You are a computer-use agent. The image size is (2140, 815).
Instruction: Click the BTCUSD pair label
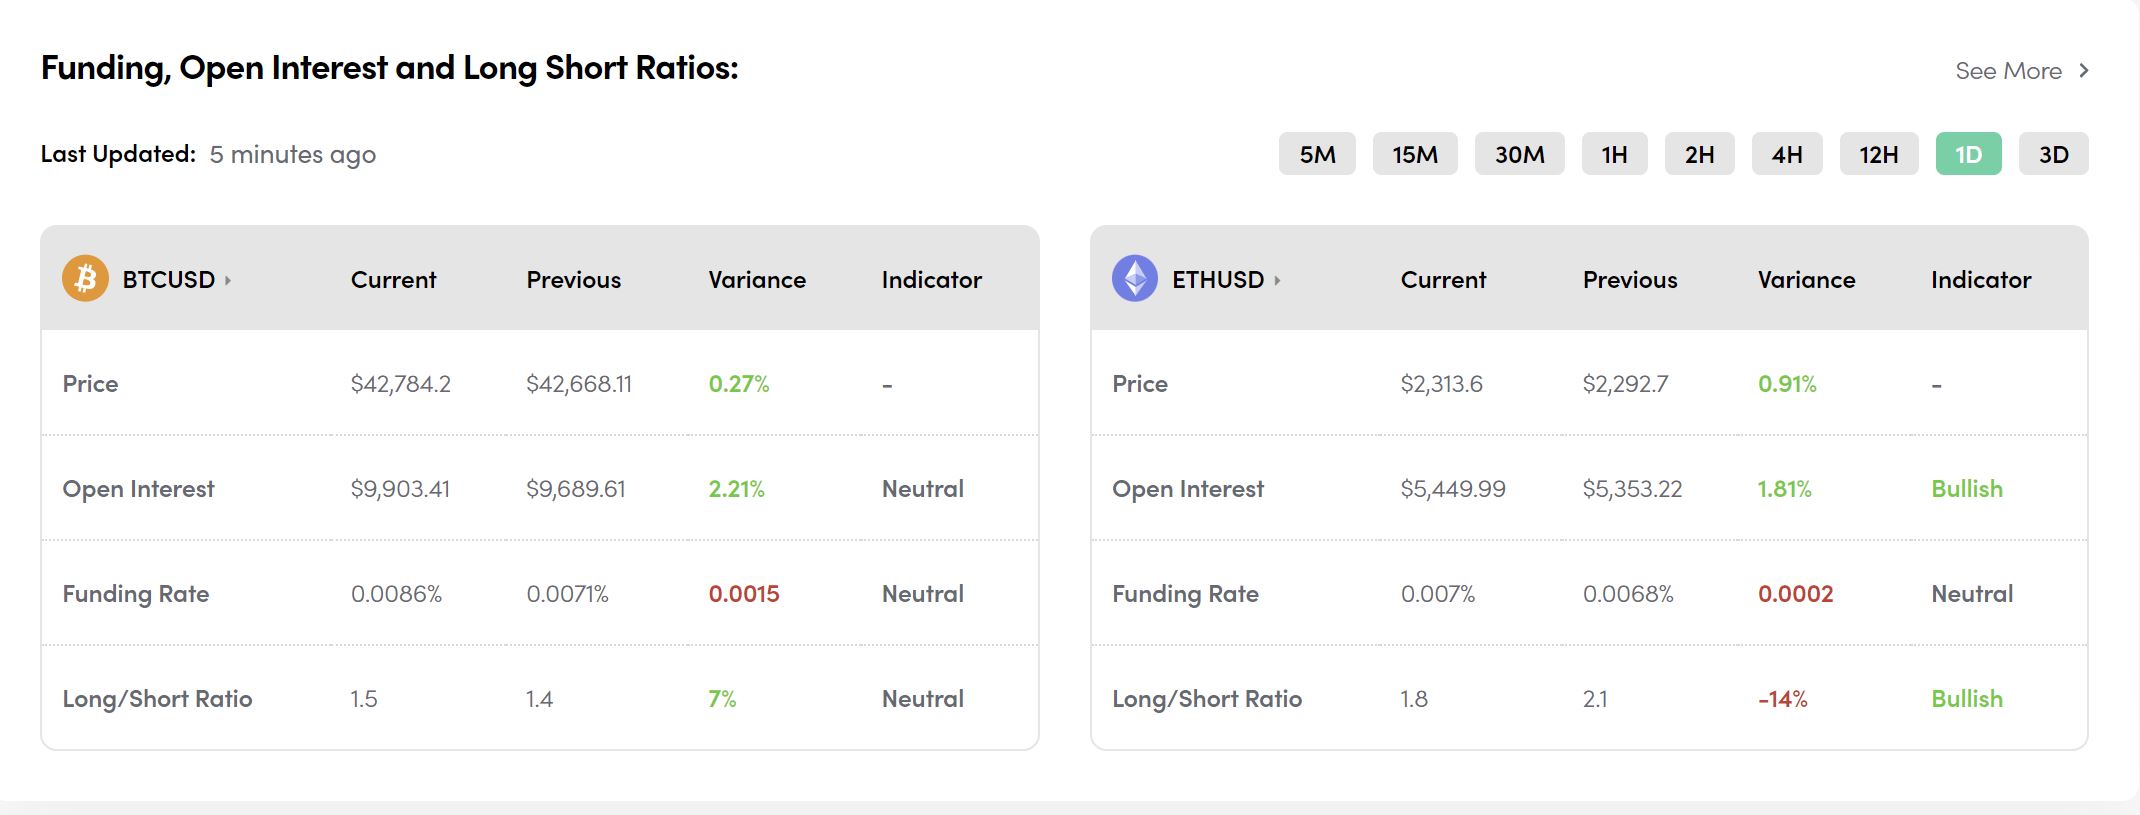tap(168, 280)
